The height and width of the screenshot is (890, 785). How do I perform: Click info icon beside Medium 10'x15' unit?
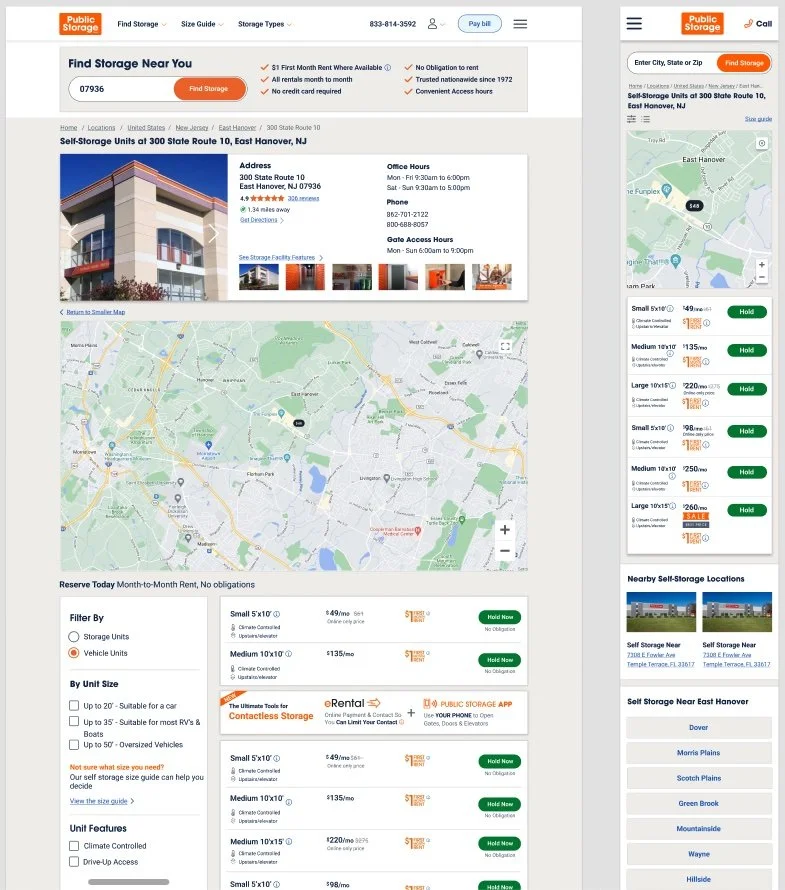(289, 842)
